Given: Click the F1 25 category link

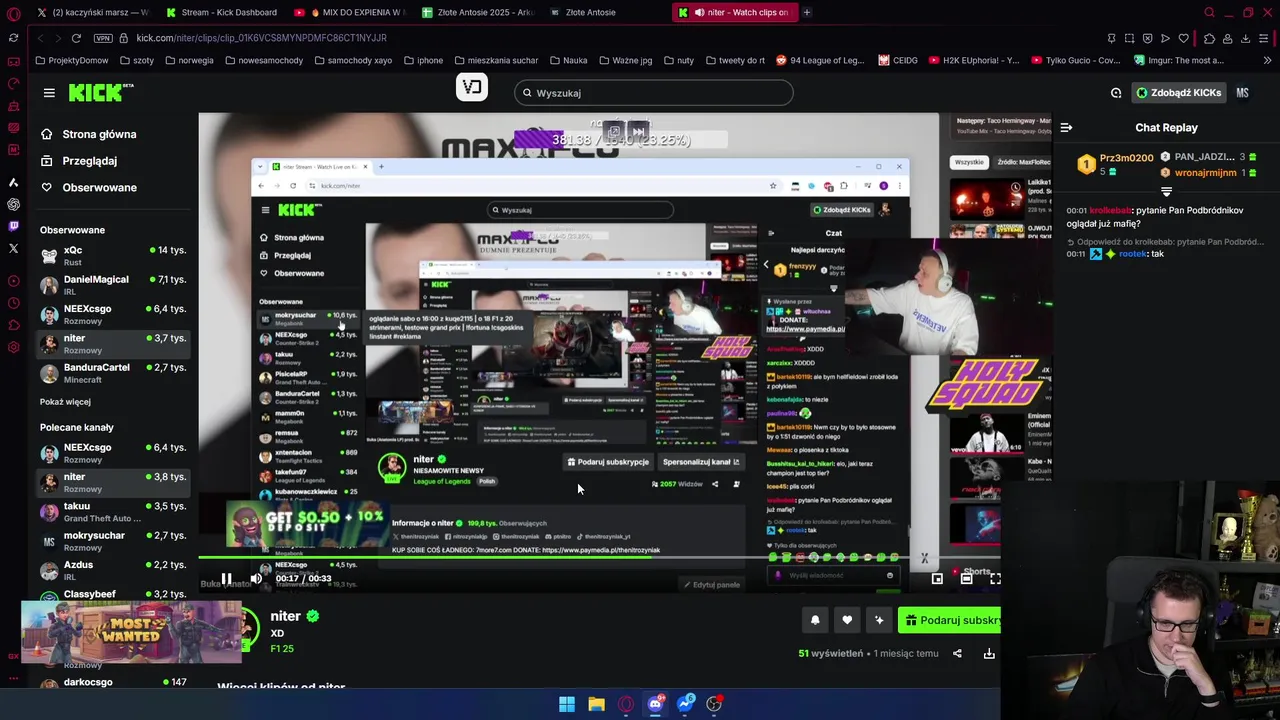Looking at the screenshot, I should coord(282,649).
